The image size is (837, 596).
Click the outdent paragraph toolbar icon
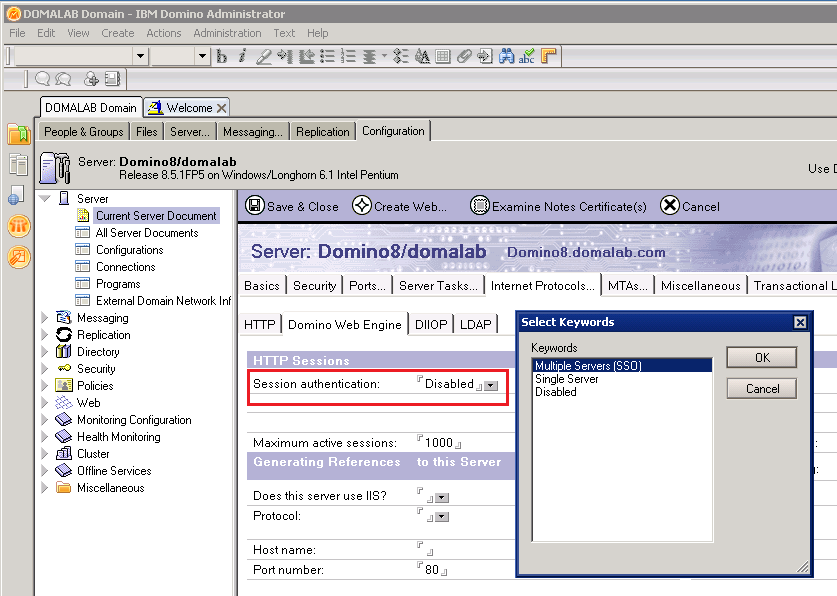pos(306,56)
